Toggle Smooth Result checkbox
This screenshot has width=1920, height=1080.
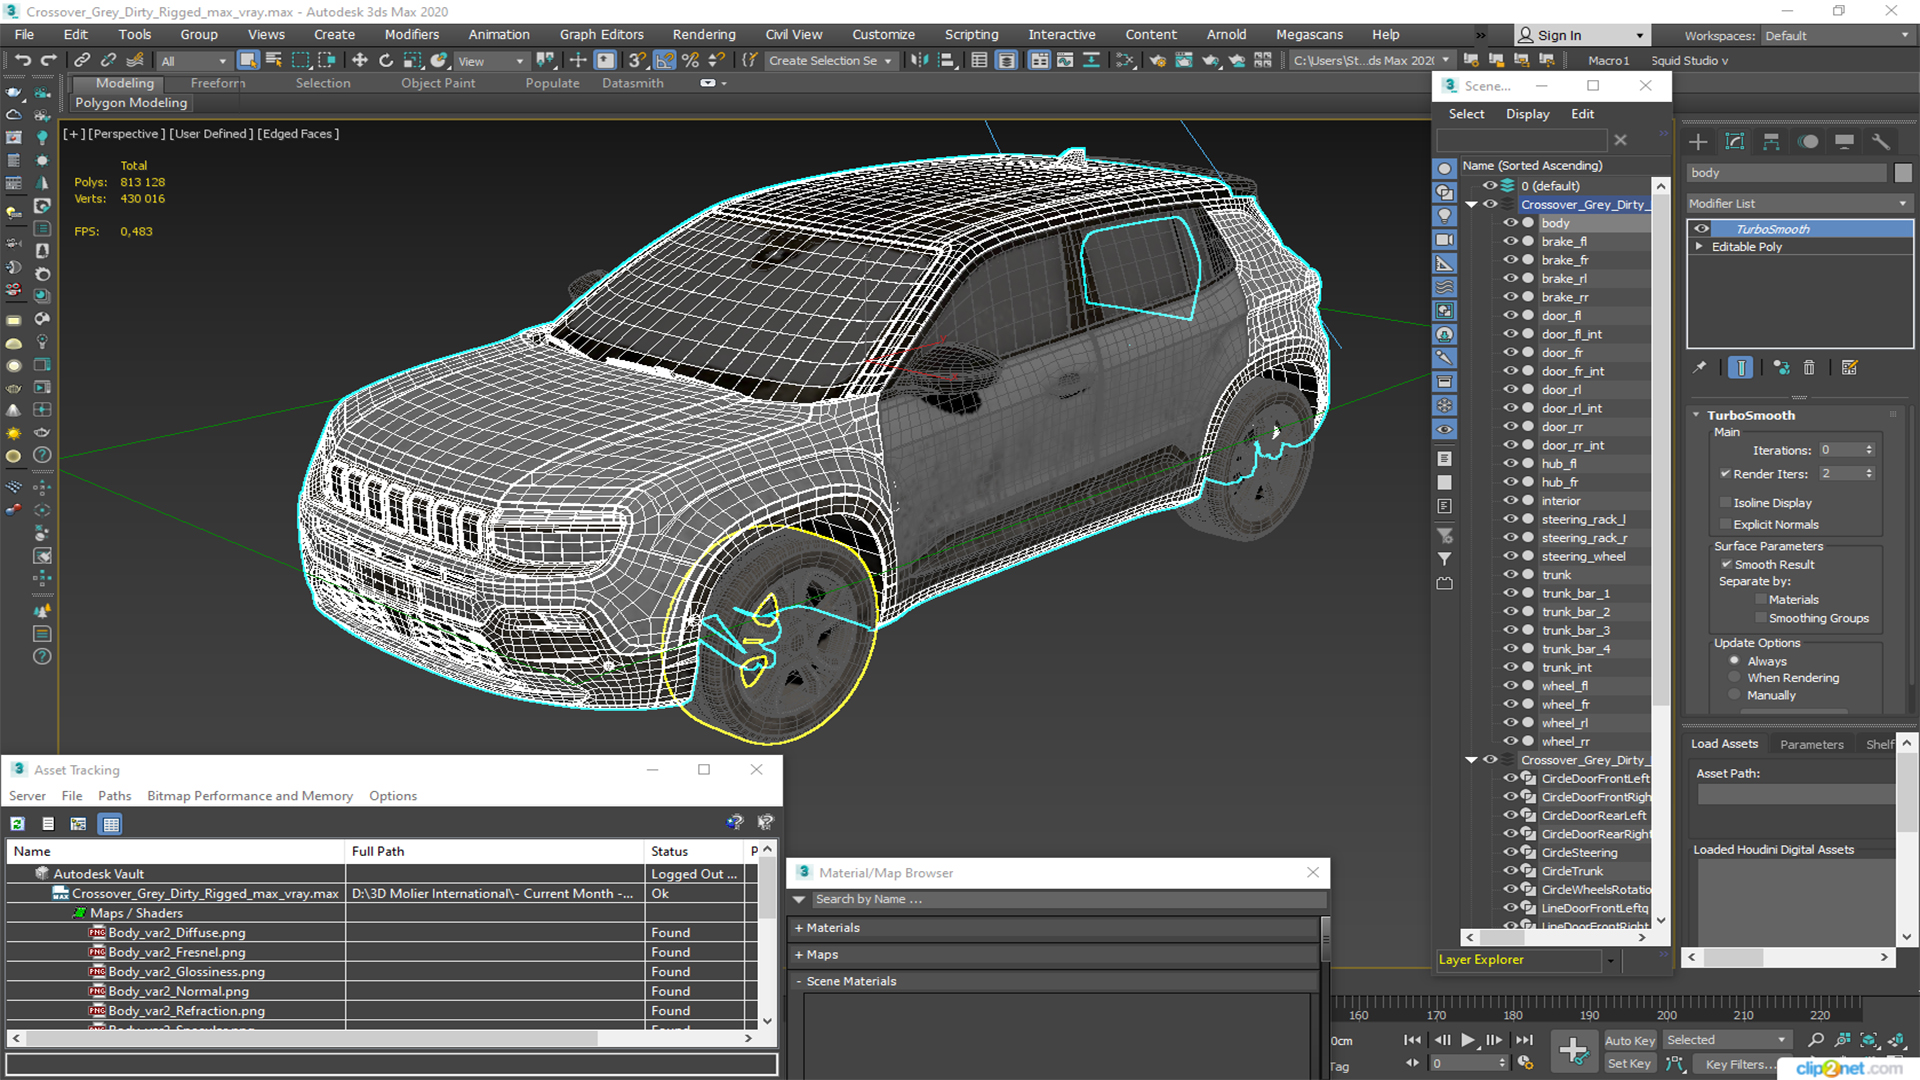[1726, 564]
